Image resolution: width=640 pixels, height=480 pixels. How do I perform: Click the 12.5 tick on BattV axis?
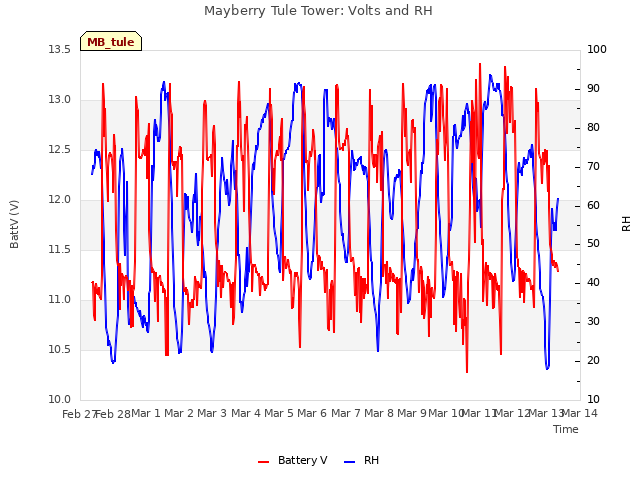pos(60,149)
